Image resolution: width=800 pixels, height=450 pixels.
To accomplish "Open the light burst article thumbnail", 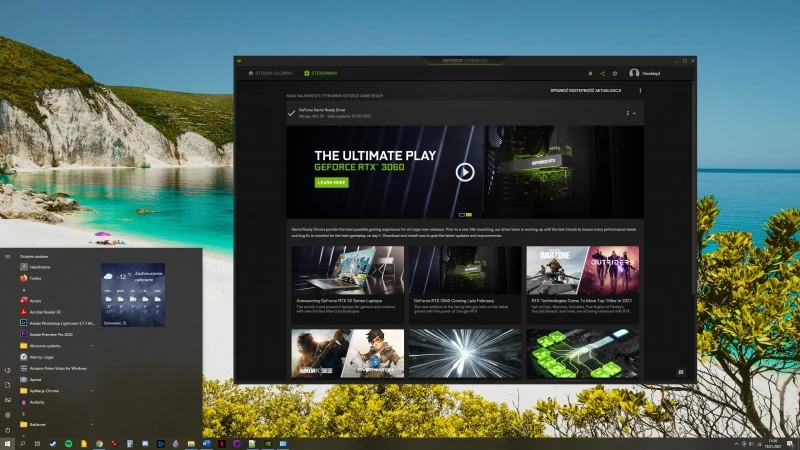I will (465, 353).
